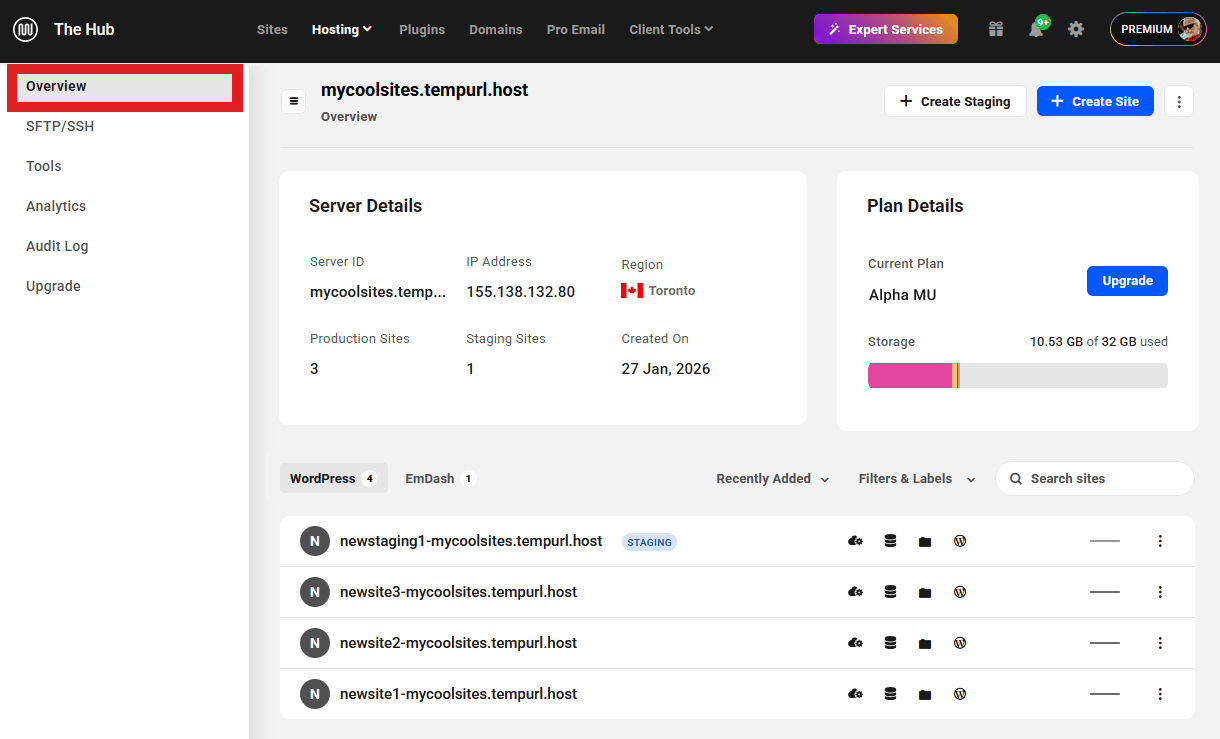Screen dimensions: 1220x739
Task: Open three-dot options for newsite3-mycoolsites row
Action: [1160, 592]
